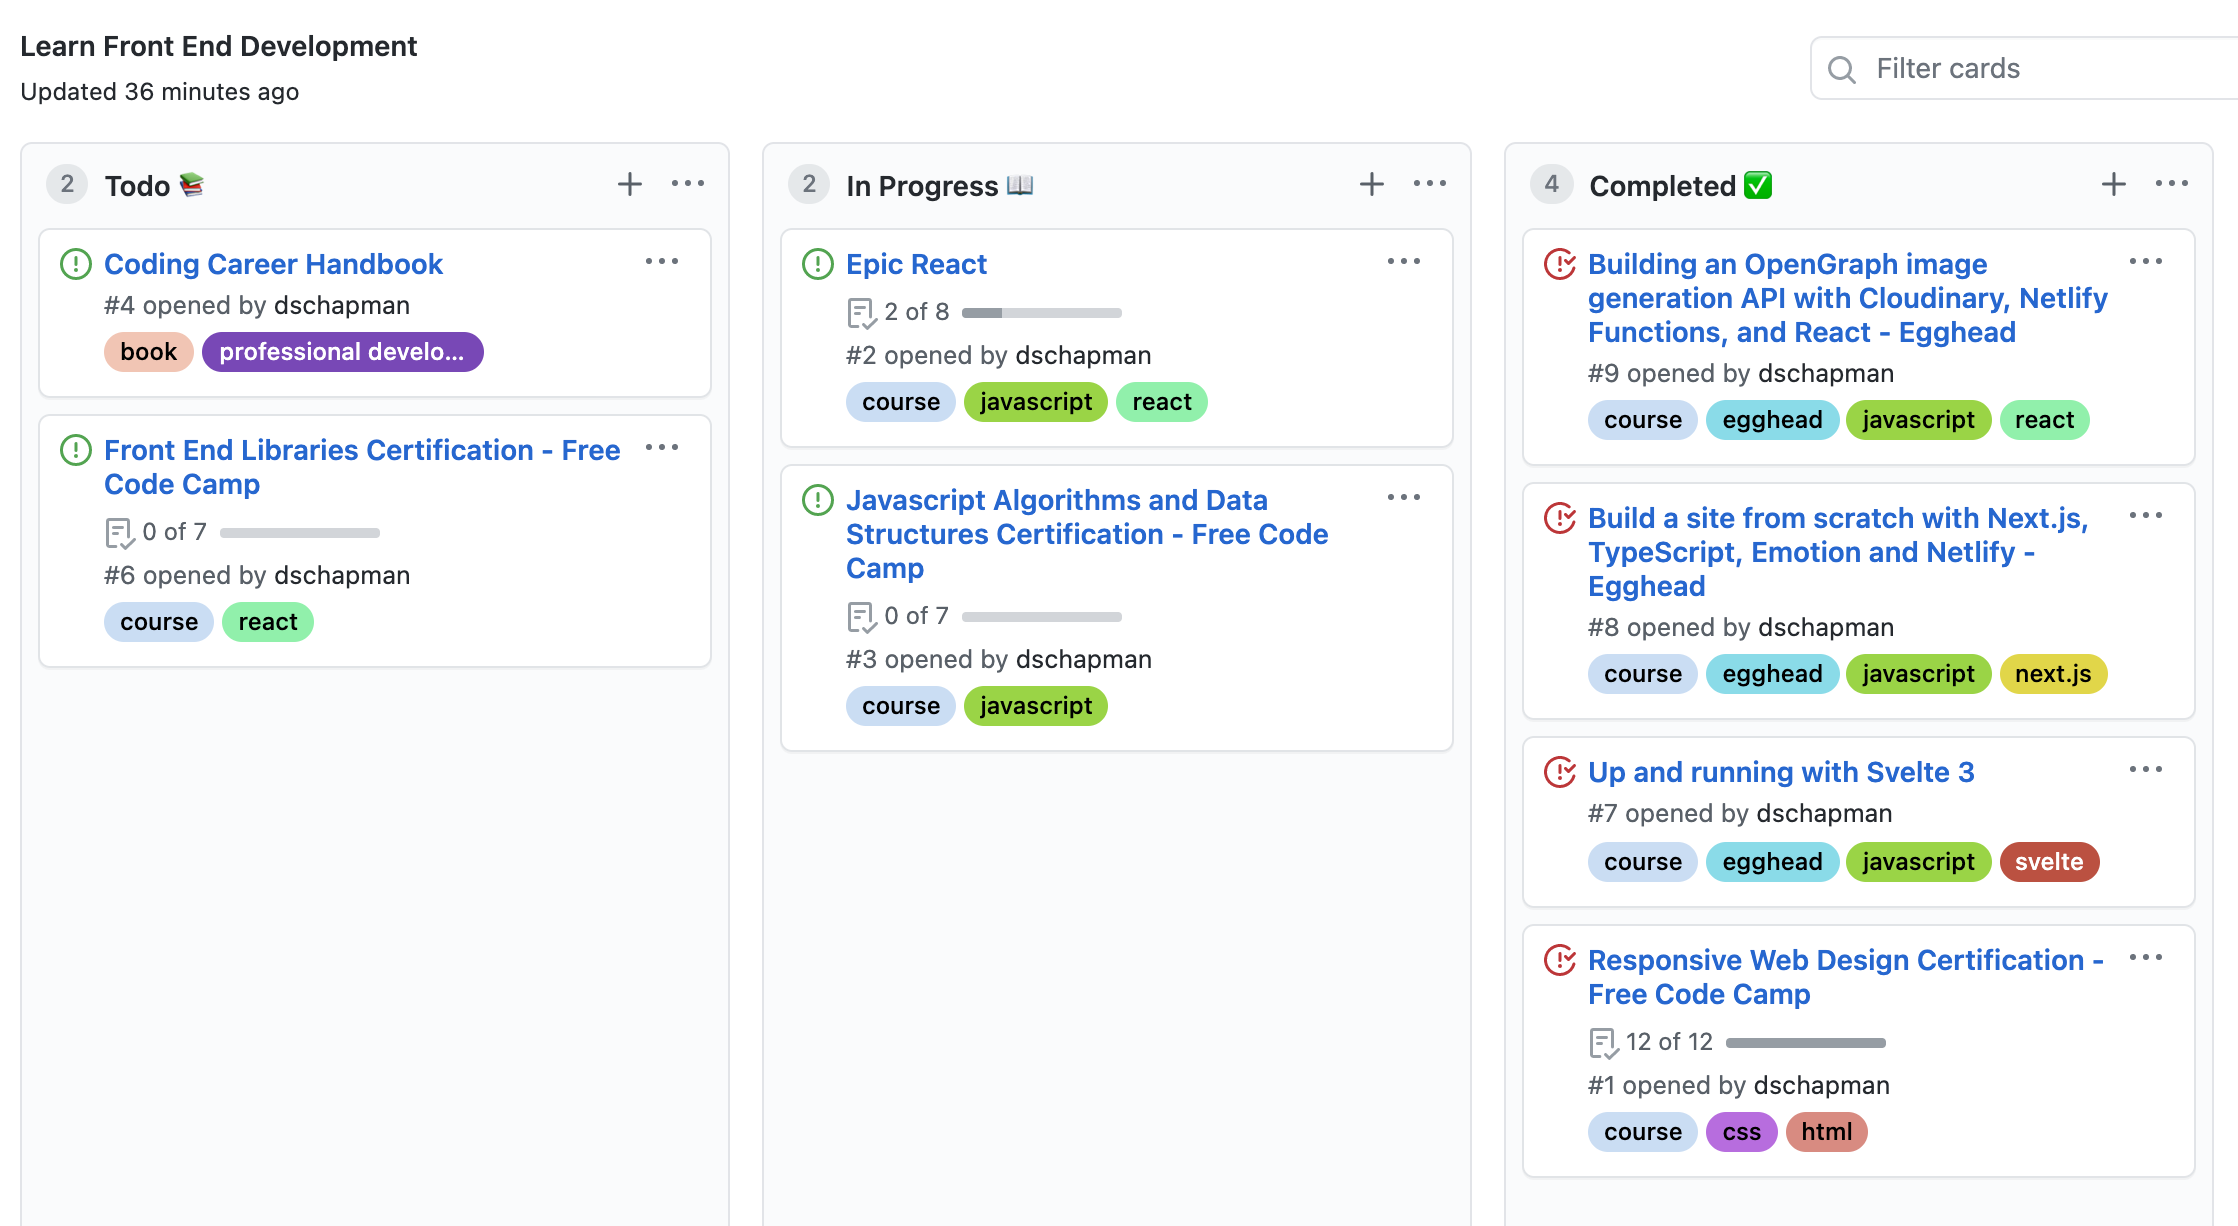
Task: Click the plus icon to add card in Todo
Action: click(630, 184)
